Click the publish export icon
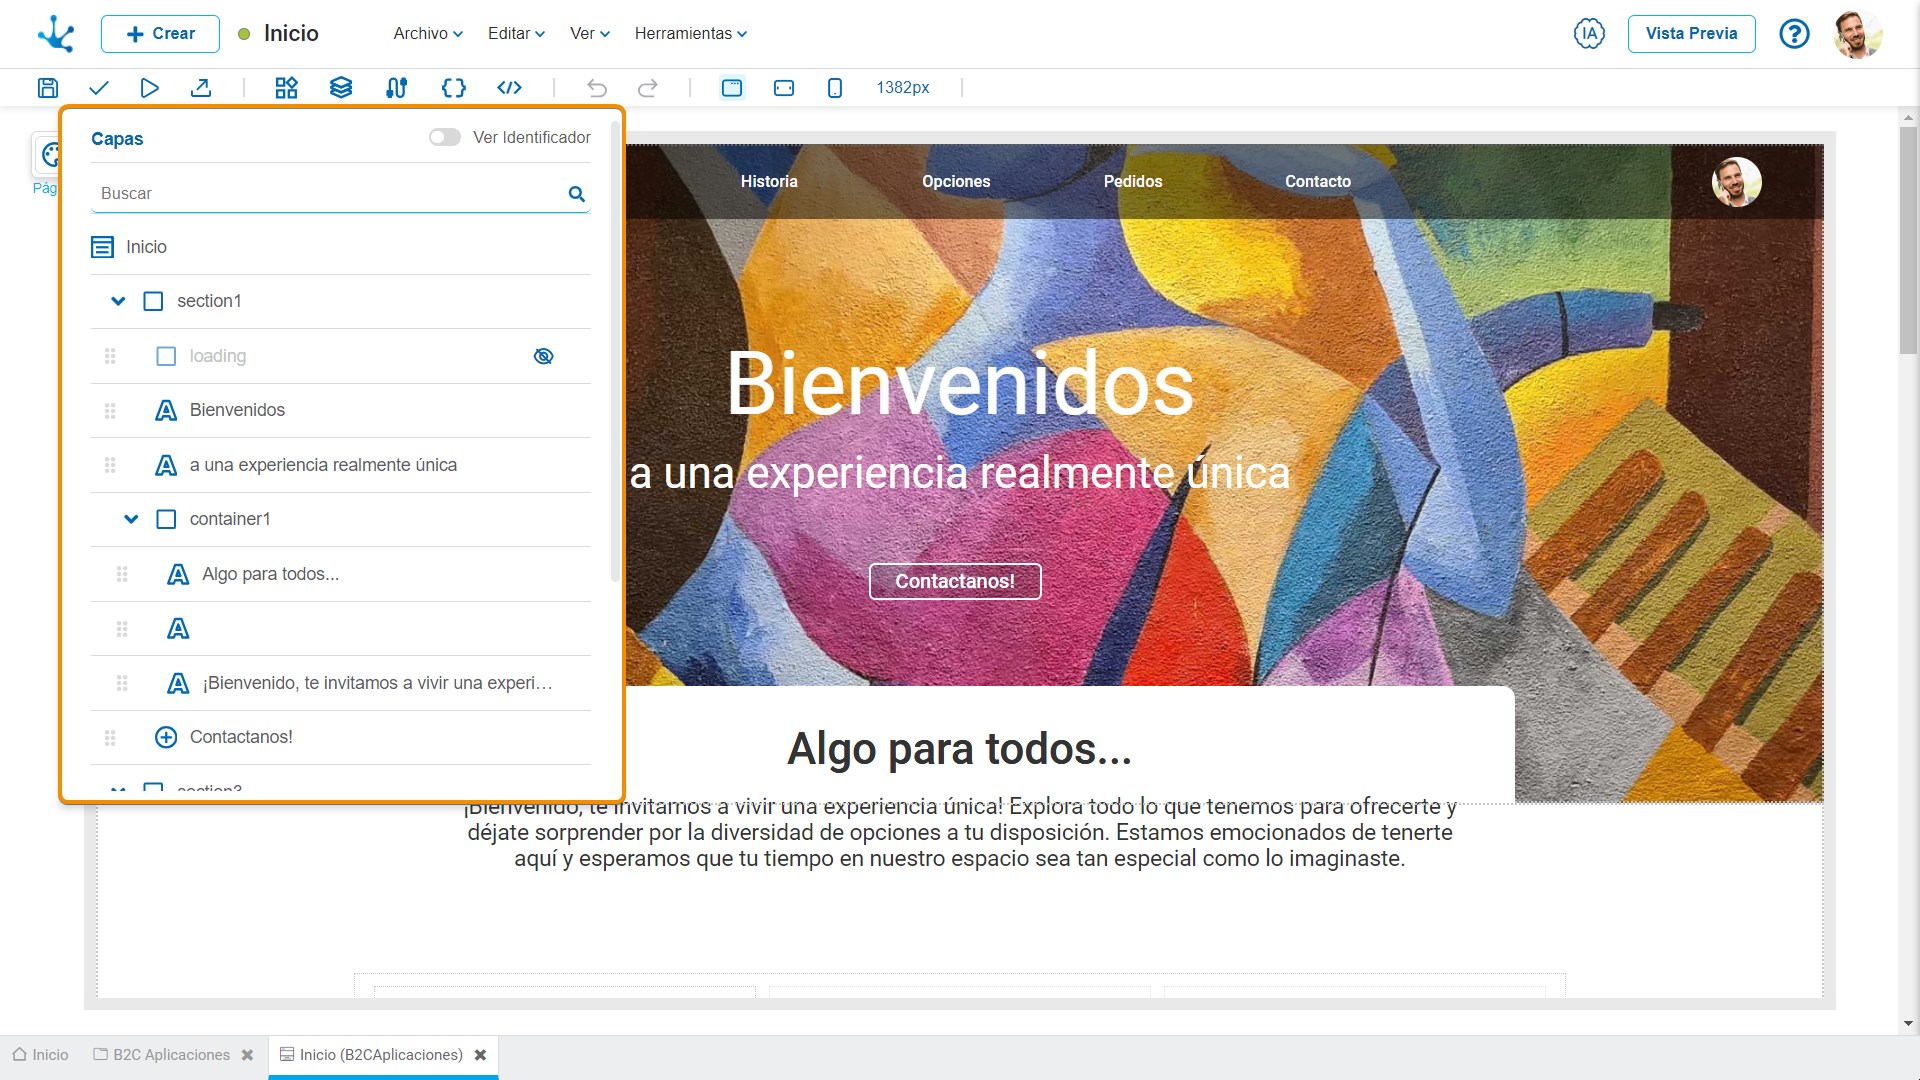Image resolution: width=1920 pixels, height=1080 pixels. (x=201, y=88)
